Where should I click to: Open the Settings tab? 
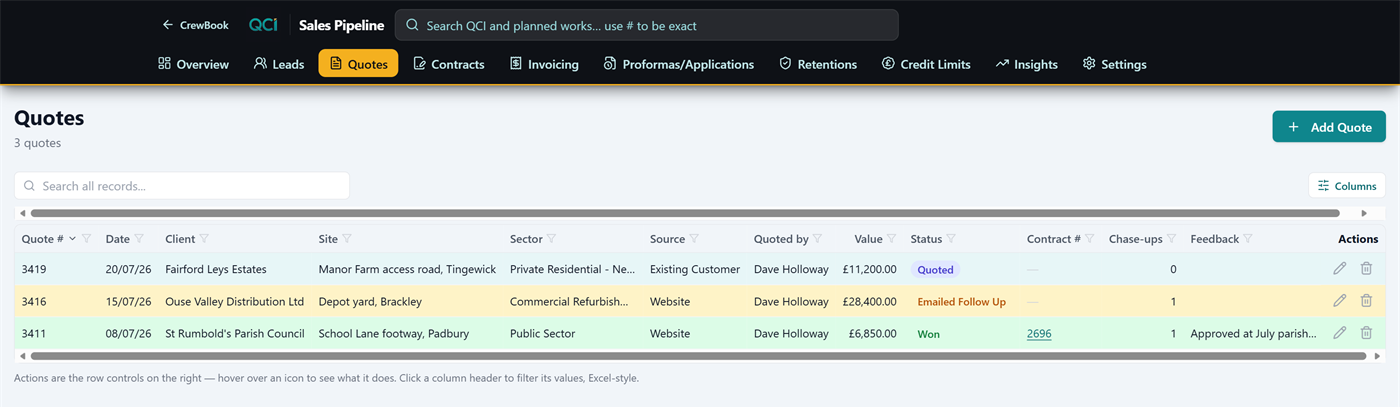click(x=1114, y=64)
